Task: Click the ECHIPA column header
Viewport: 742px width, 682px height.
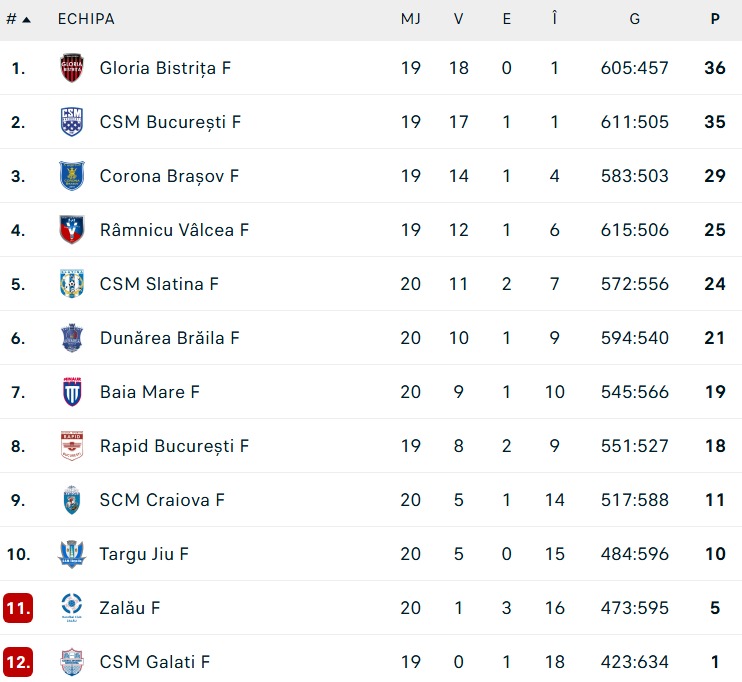Action: 86,19
